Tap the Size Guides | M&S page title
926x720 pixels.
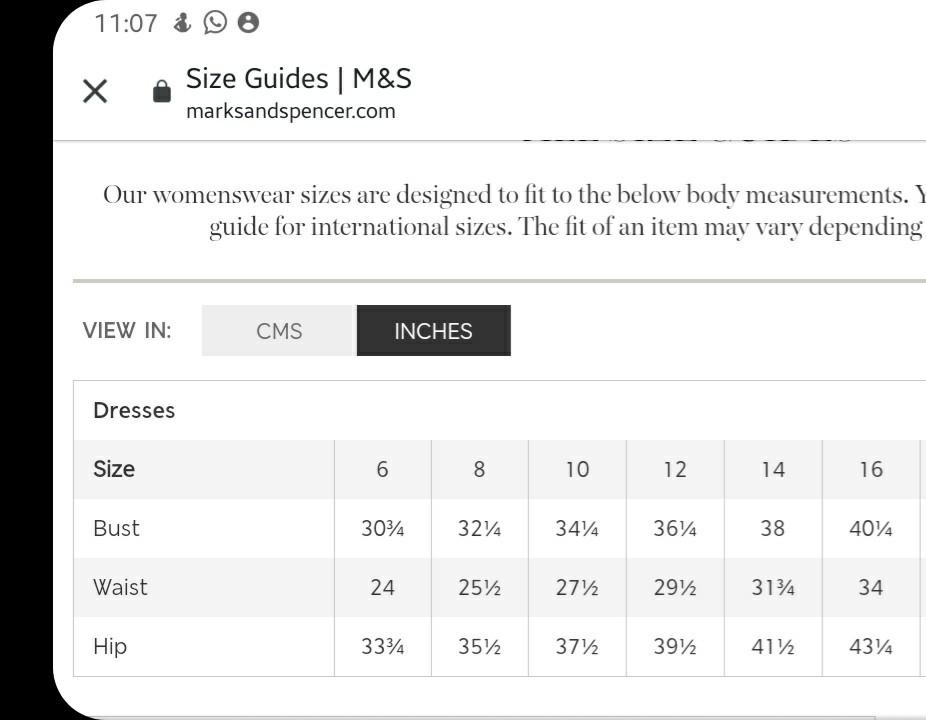299,79
